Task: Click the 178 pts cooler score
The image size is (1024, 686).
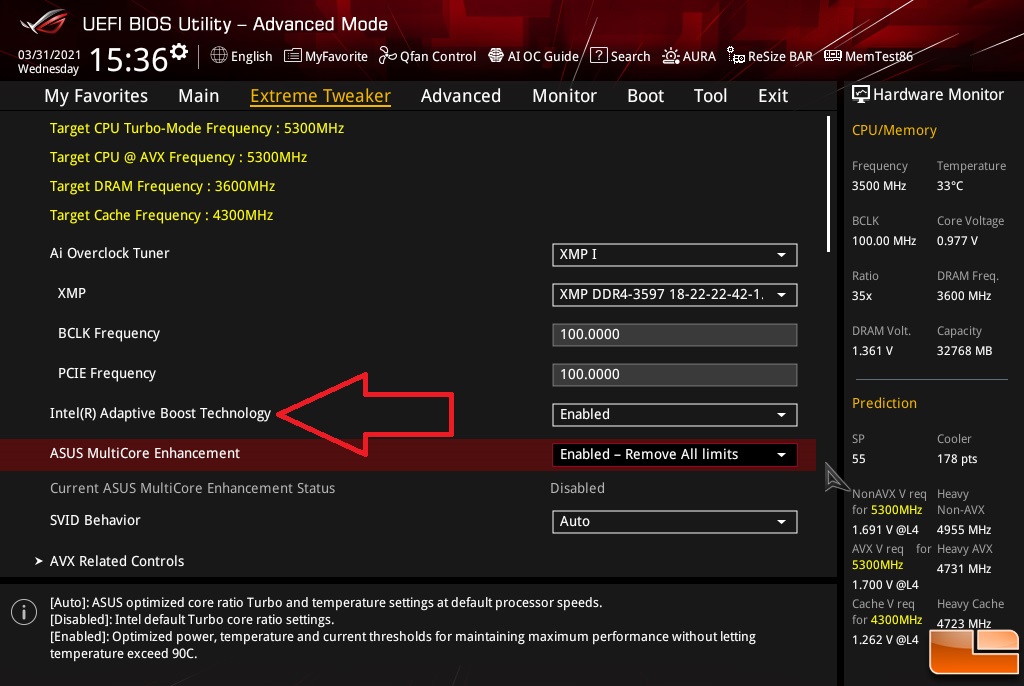Action: tap(957, 459)
